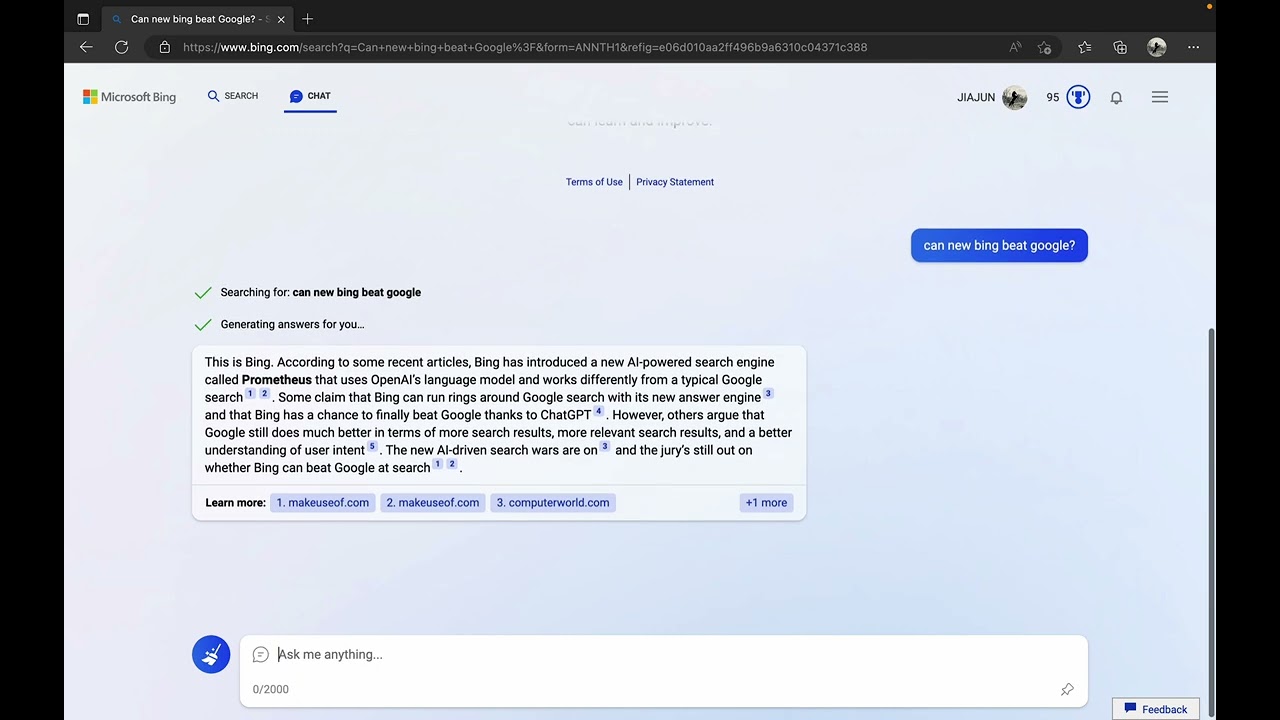The height and width of the screenshot is (720, 1280).
Task: Expand '+1 more' sources
Action: pyautogui.click(x=766, y=503)
